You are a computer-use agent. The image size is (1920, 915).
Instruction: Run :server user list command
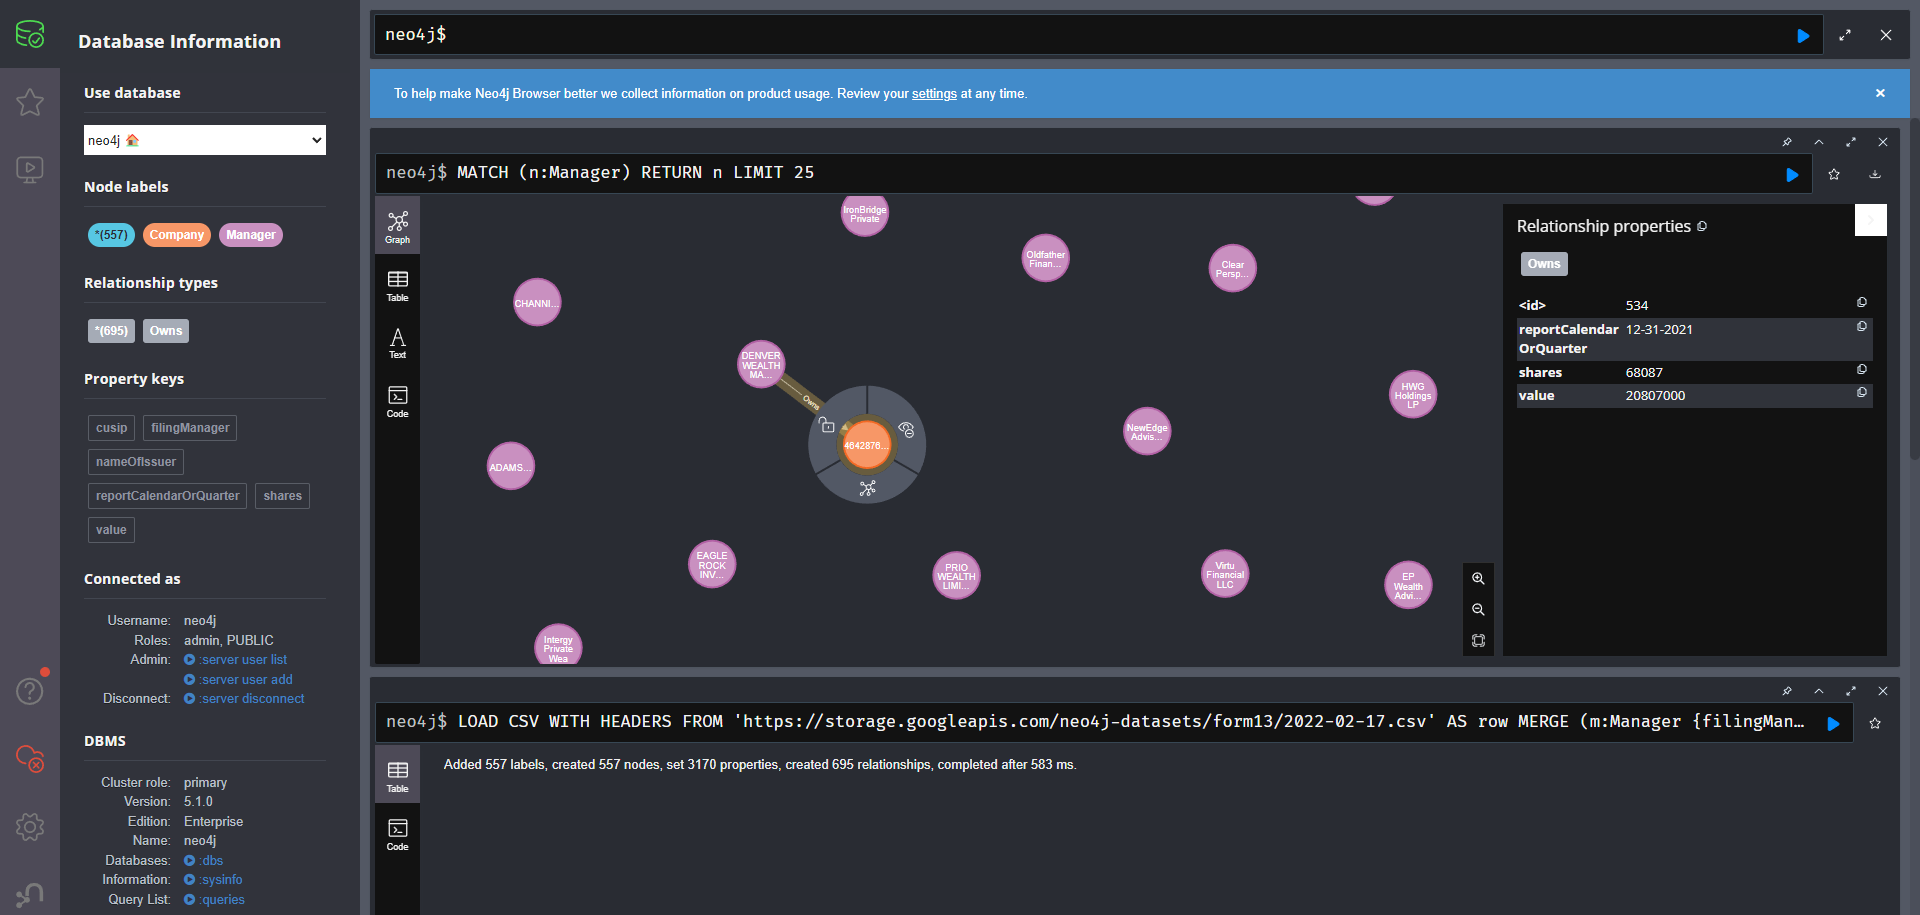tap(236, 660)
